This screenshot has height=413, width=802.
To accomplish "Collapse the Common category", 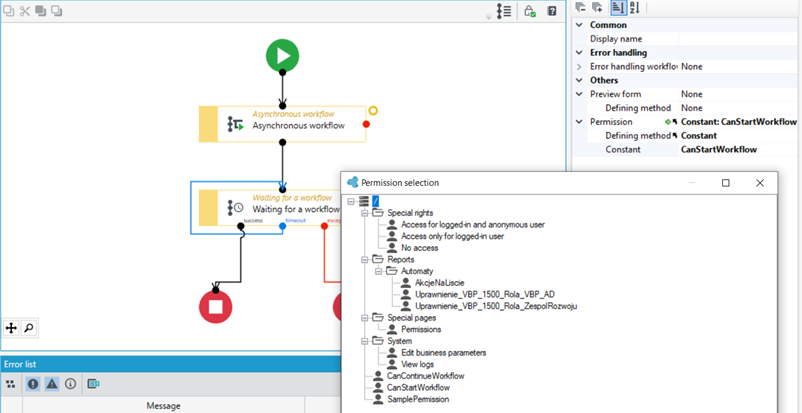I will 579,25.
